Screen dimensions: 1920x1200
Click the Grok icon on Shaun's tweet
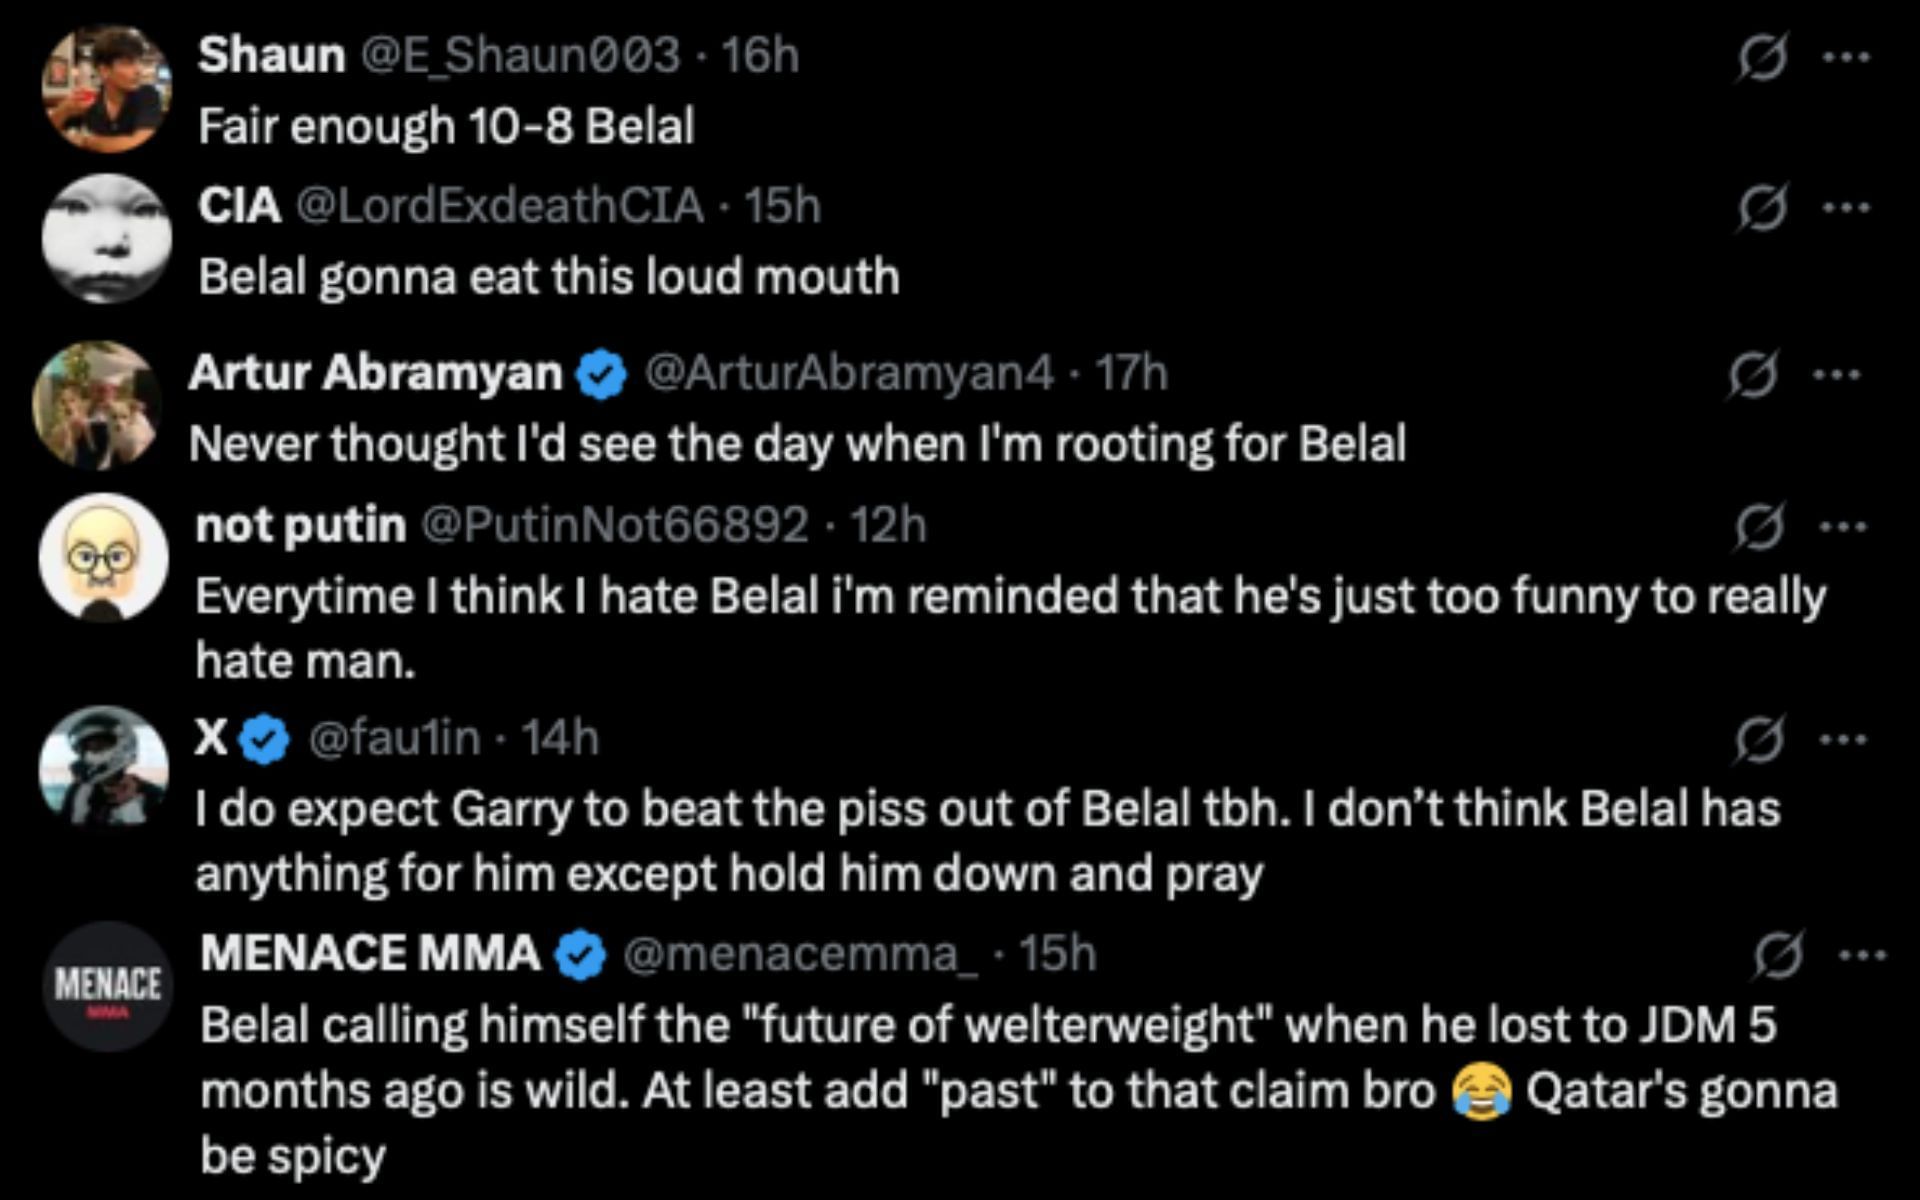pos(1761,59)
